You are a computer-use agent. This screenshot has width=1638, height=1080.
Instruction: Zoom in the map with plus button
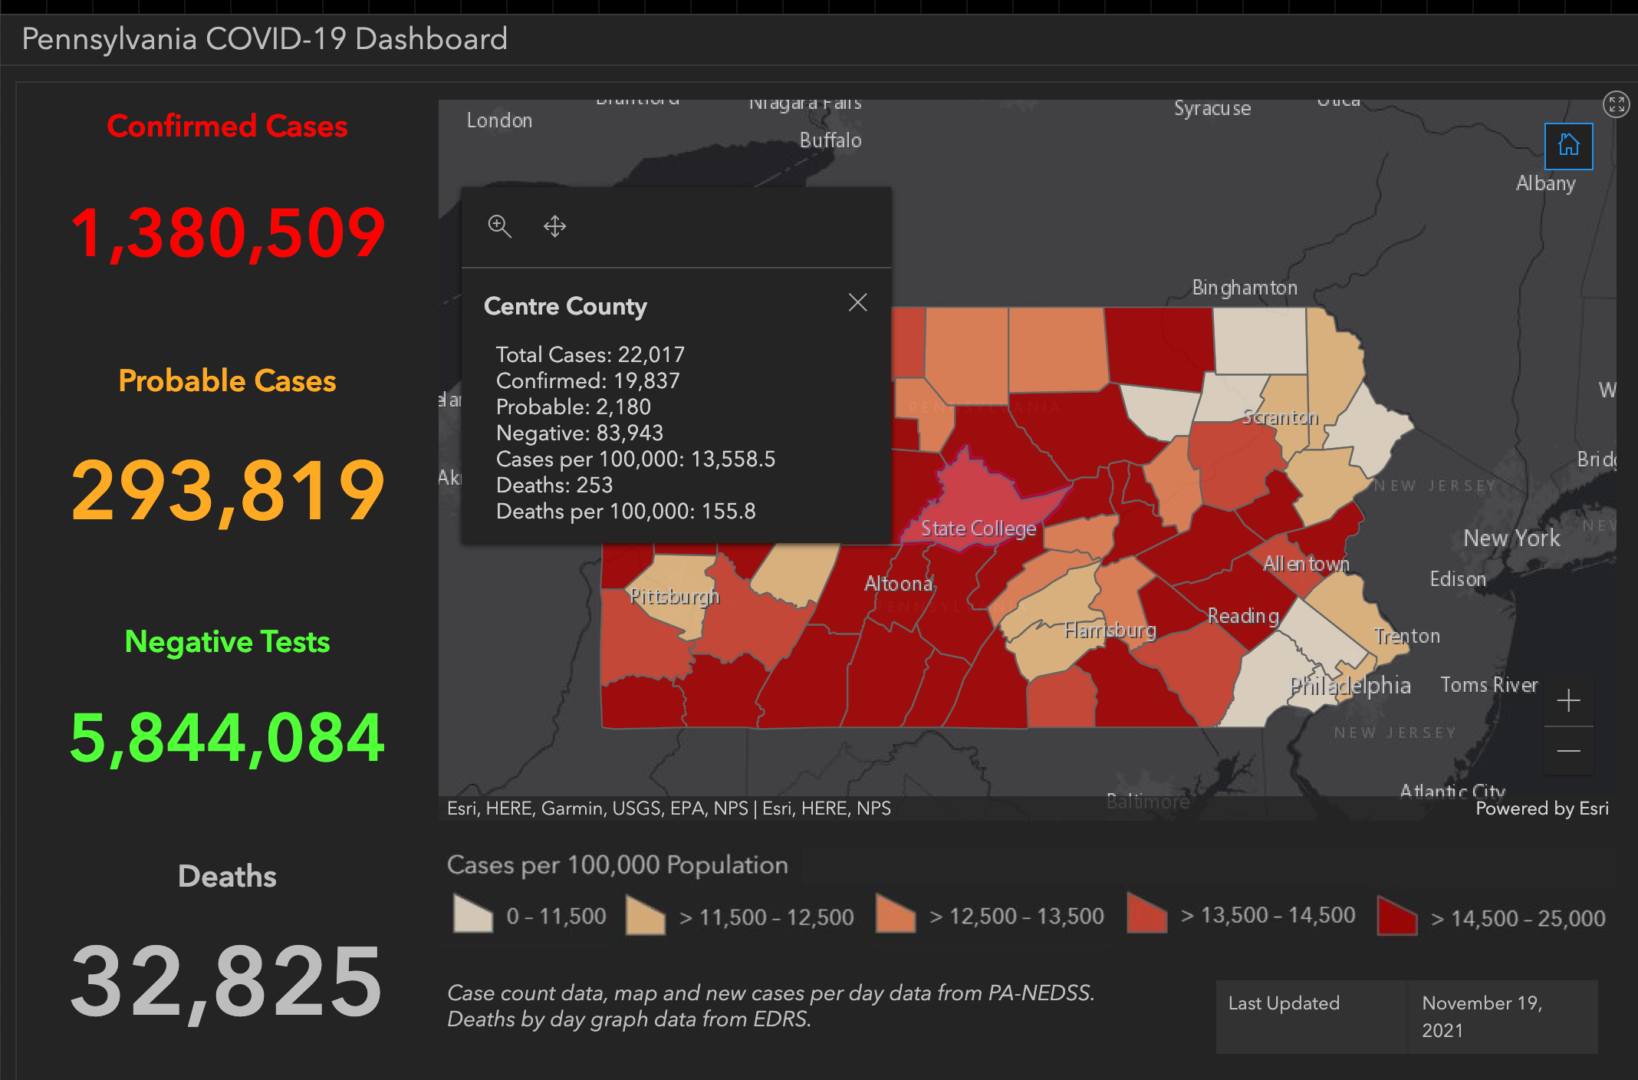pos(1568,700)
